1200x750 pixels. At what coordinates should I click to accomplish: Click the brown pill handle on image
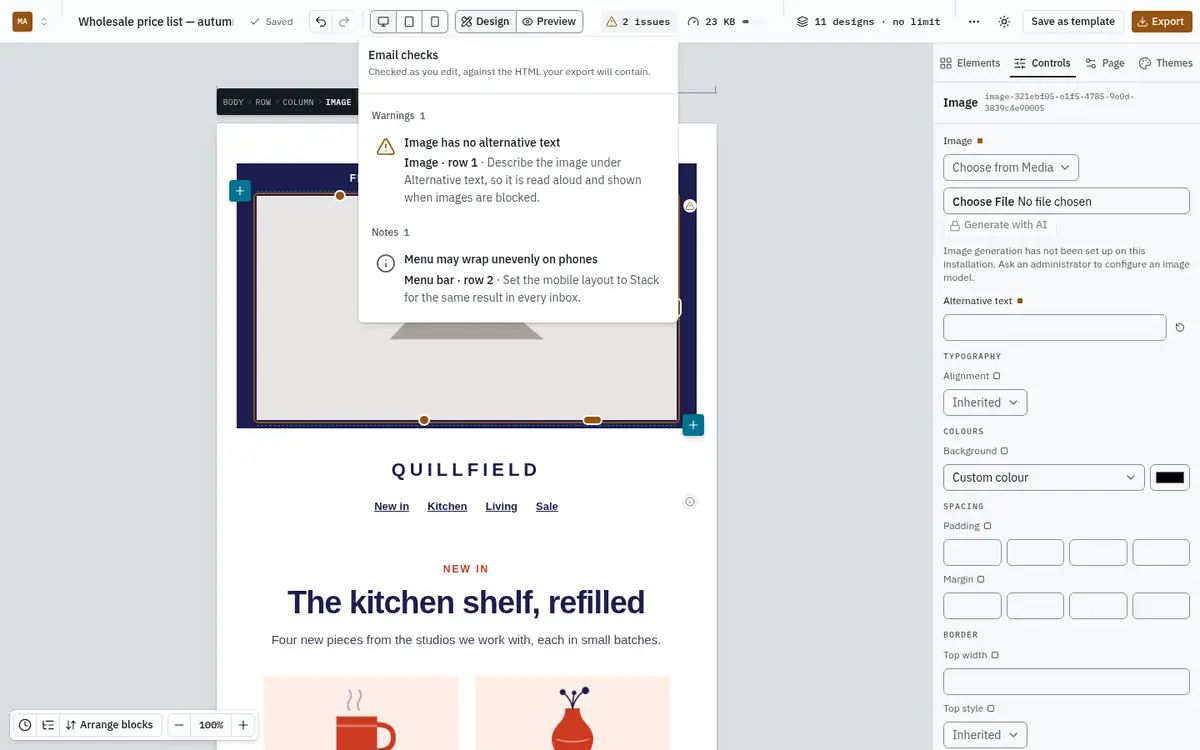click(x=592, y=420)
